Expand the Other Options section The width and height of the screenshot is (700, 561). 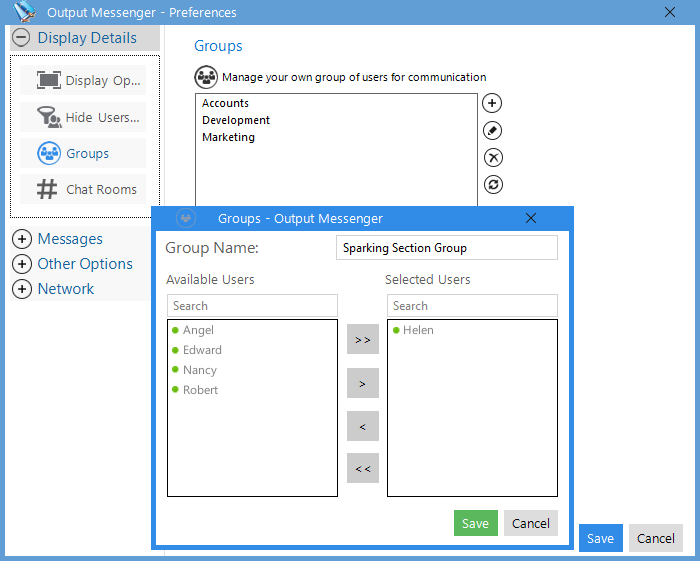(x=22, y=264)
